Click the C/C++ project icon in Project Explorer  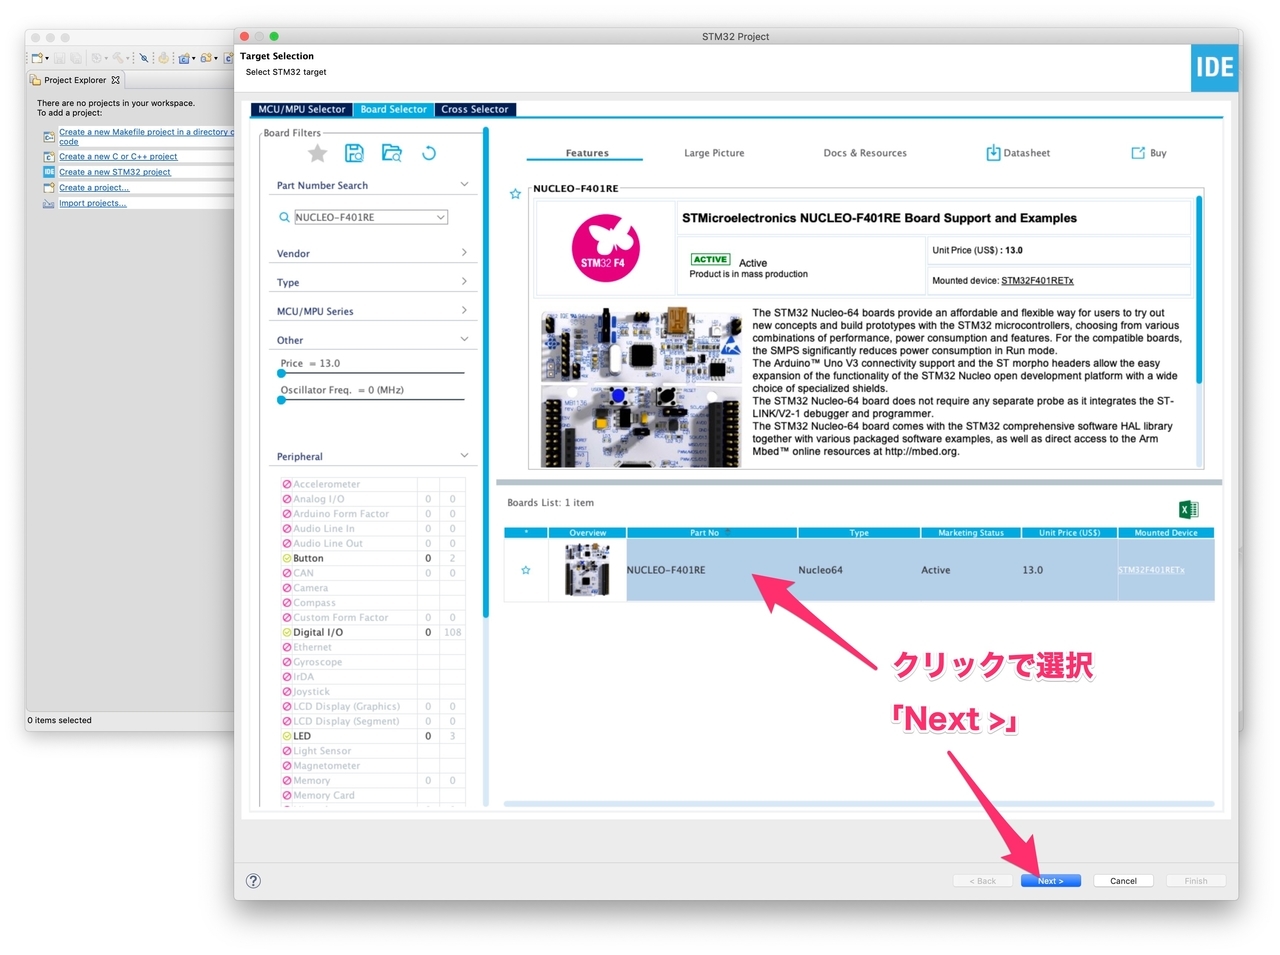[49, 157]
